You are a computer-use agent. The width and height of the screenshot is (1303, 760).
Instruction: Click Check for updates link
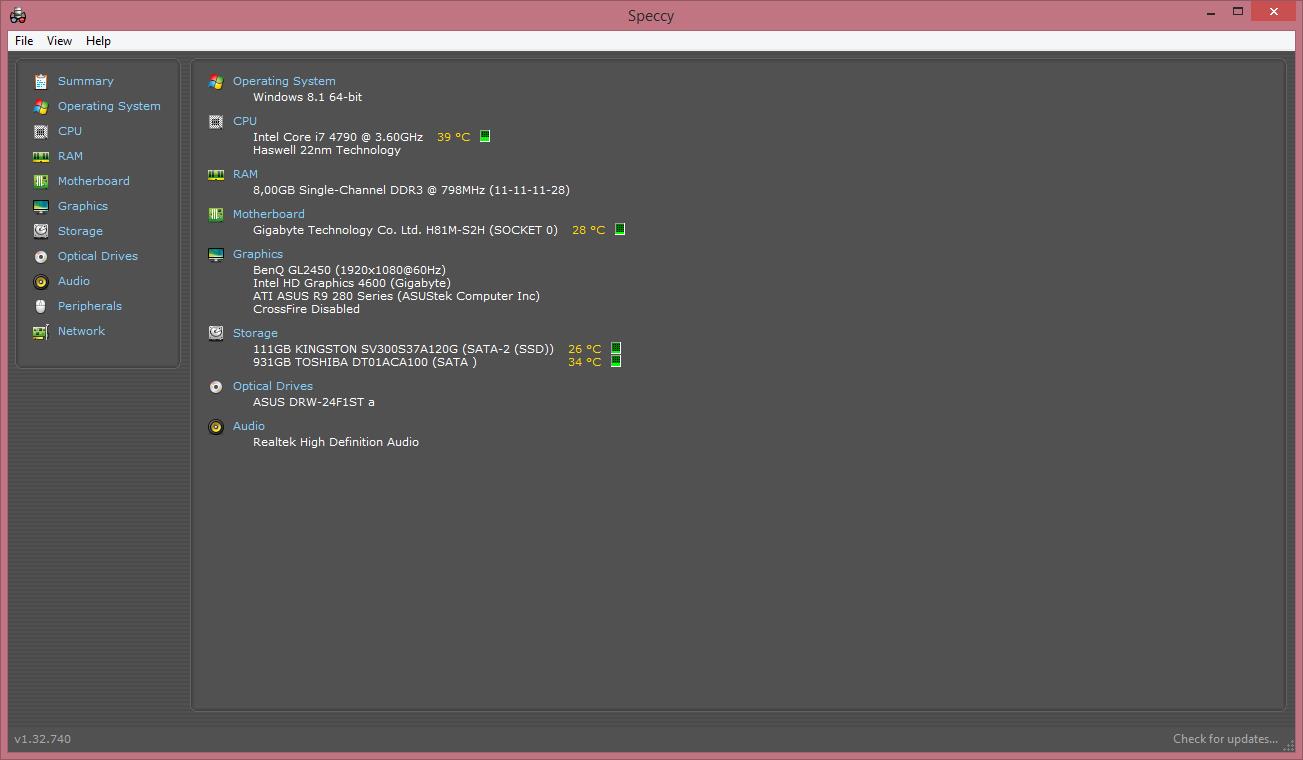(x=1225, y=739)
